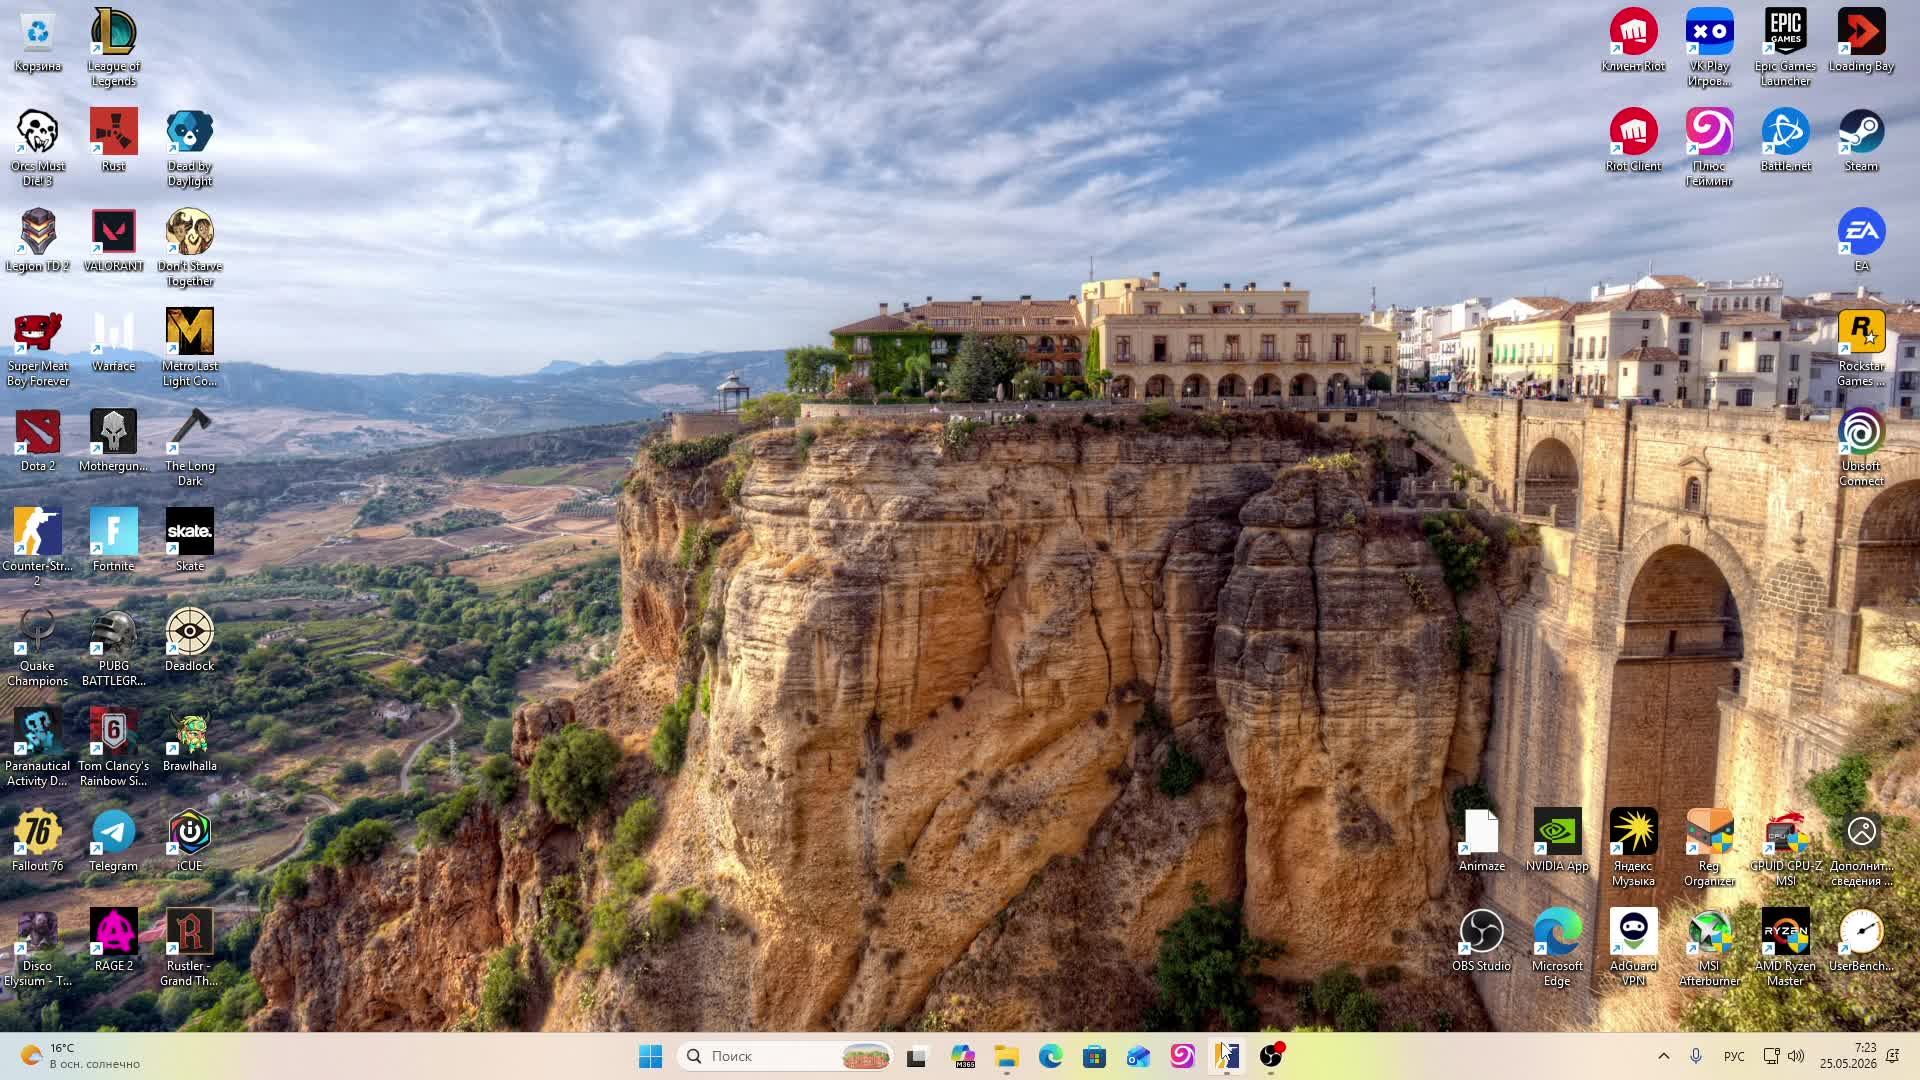Open Don't Starve Together shortcut

(190, 248)
